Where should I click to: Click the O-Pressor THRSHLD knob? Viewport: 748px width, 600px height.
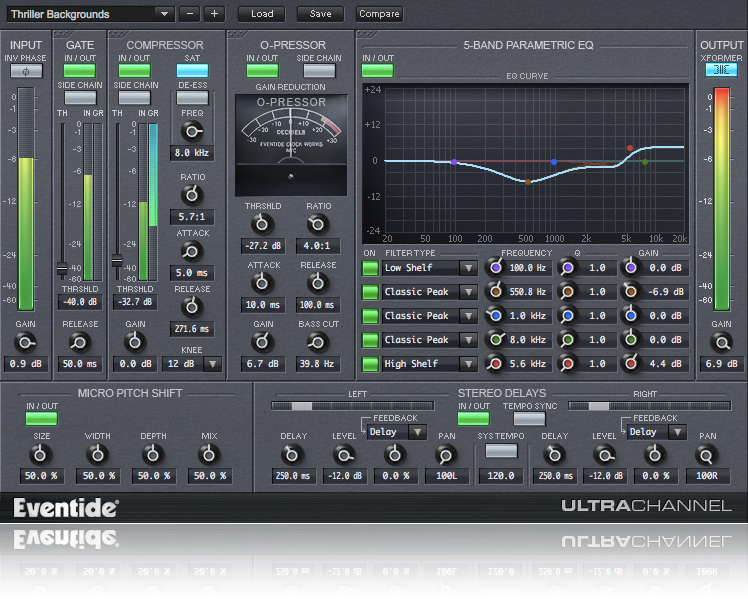tap(262, 222)
